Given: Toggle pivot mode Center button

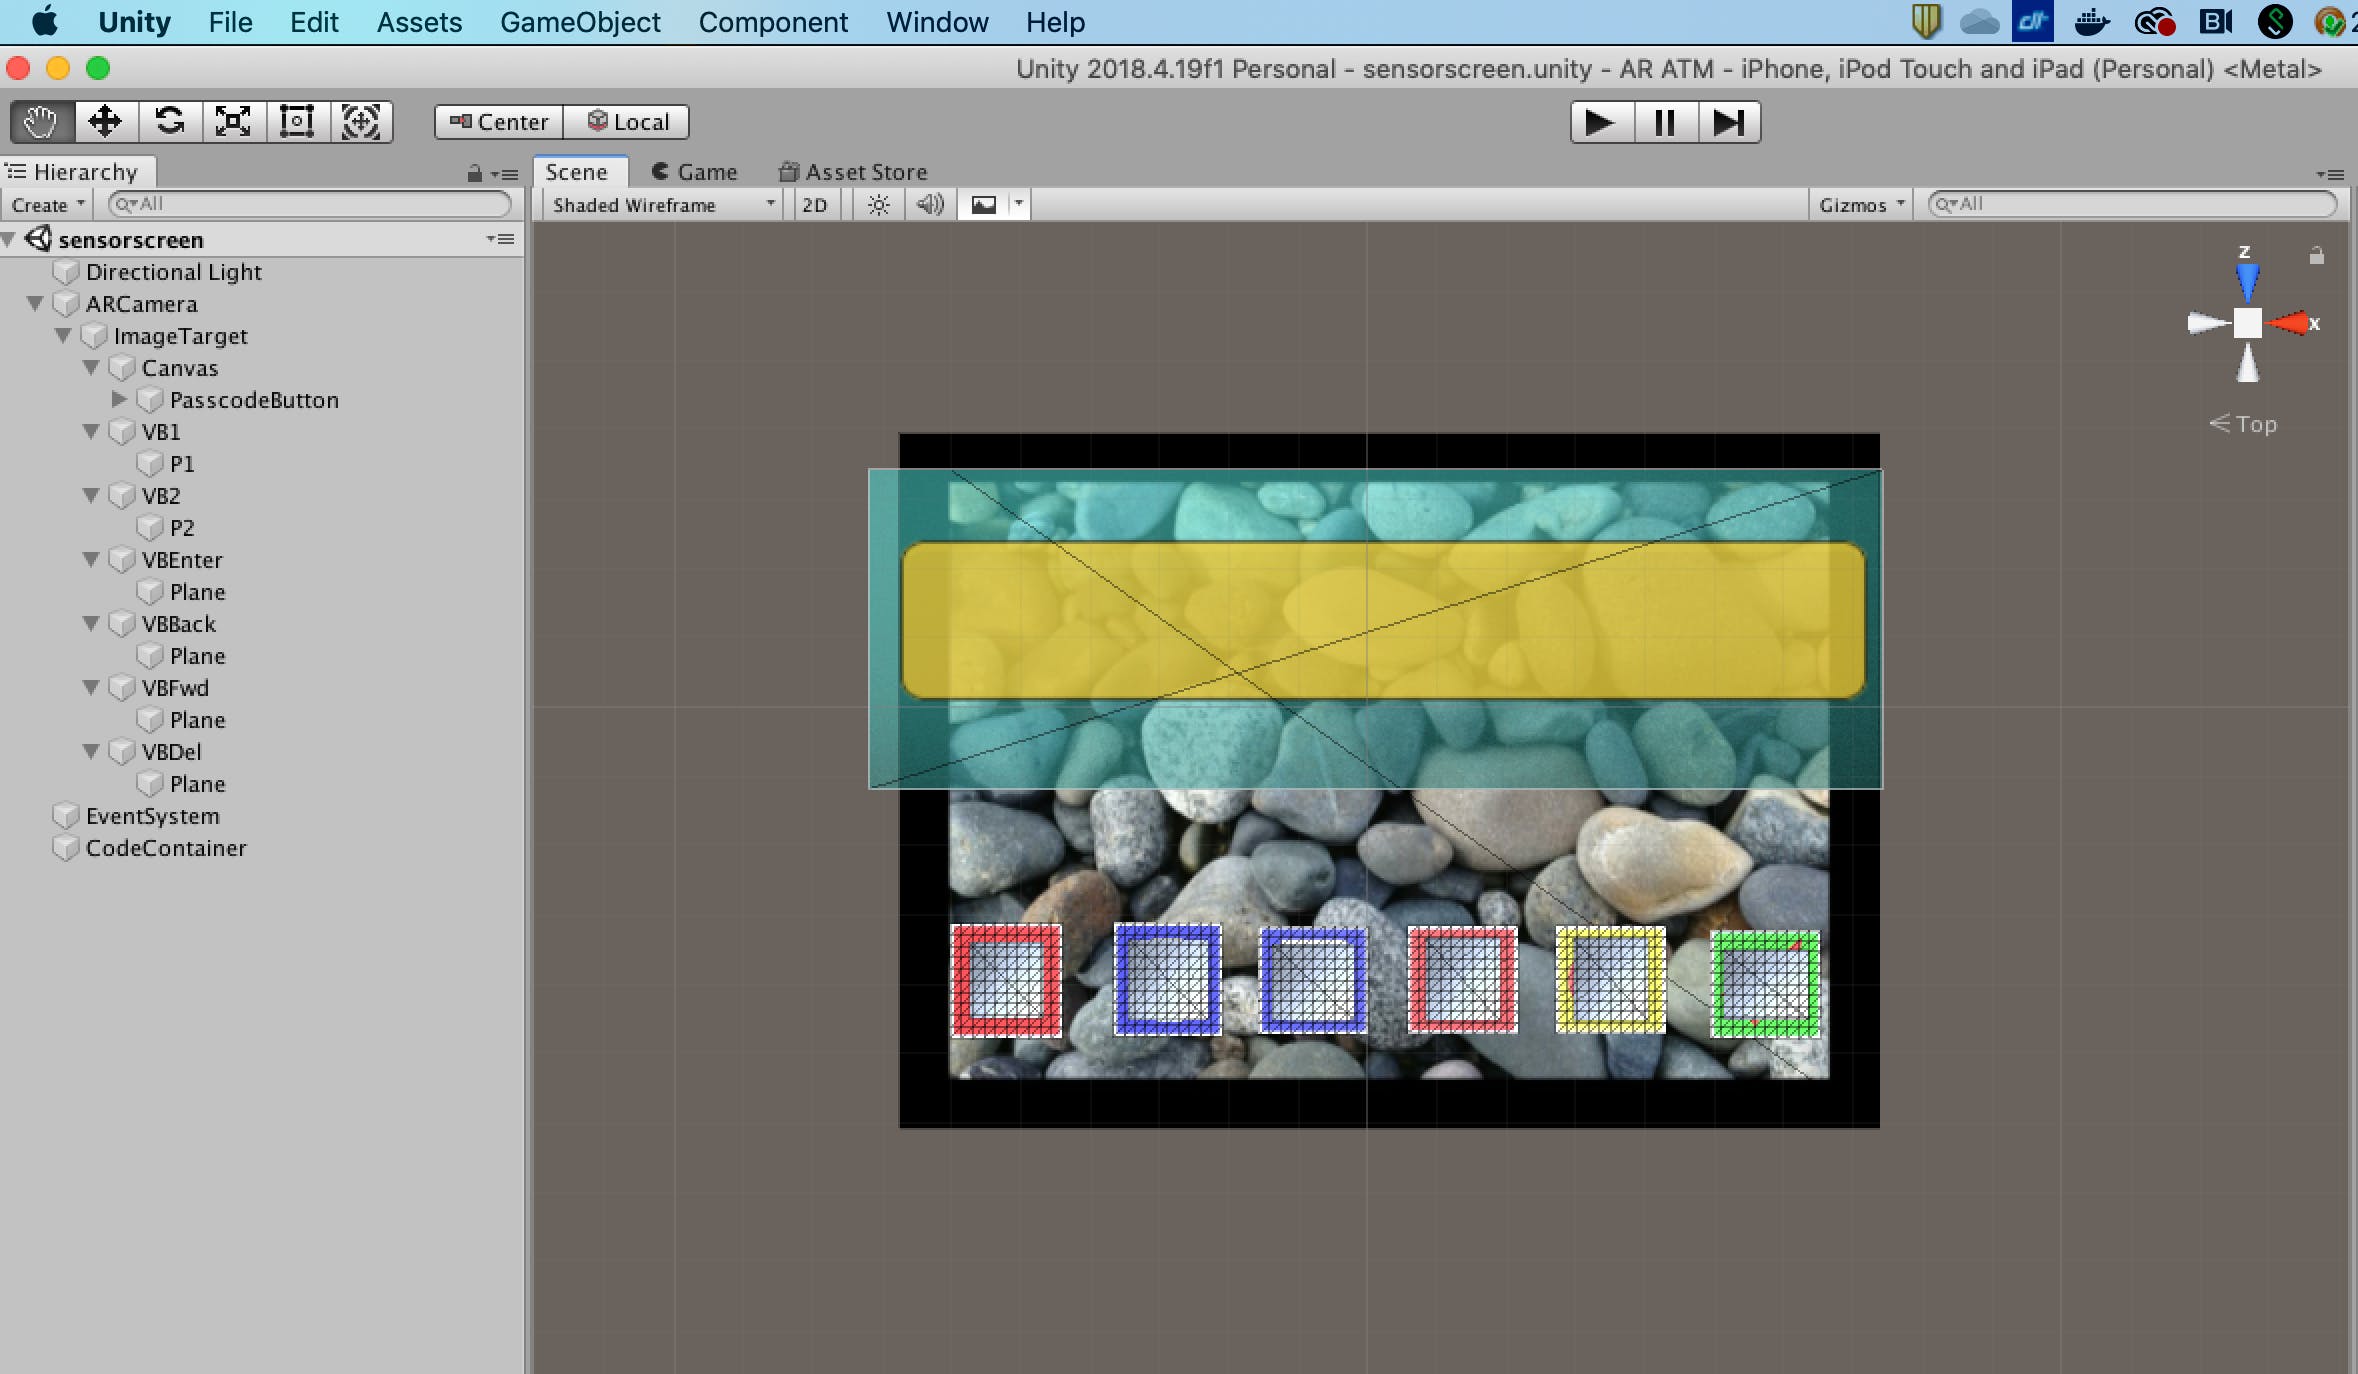Looking at the screenshot, I should point(499,122).
